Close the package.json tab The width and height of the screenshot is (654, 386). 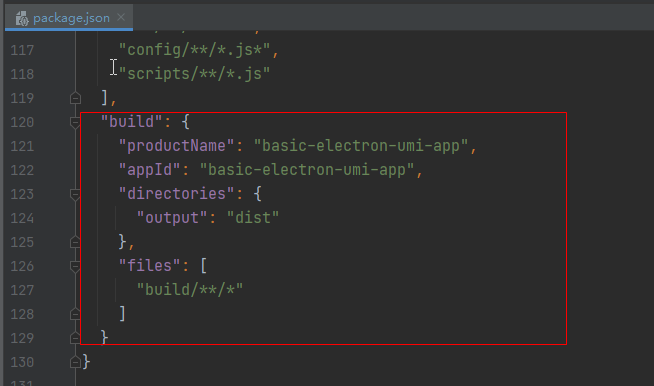tap(121, 18)
